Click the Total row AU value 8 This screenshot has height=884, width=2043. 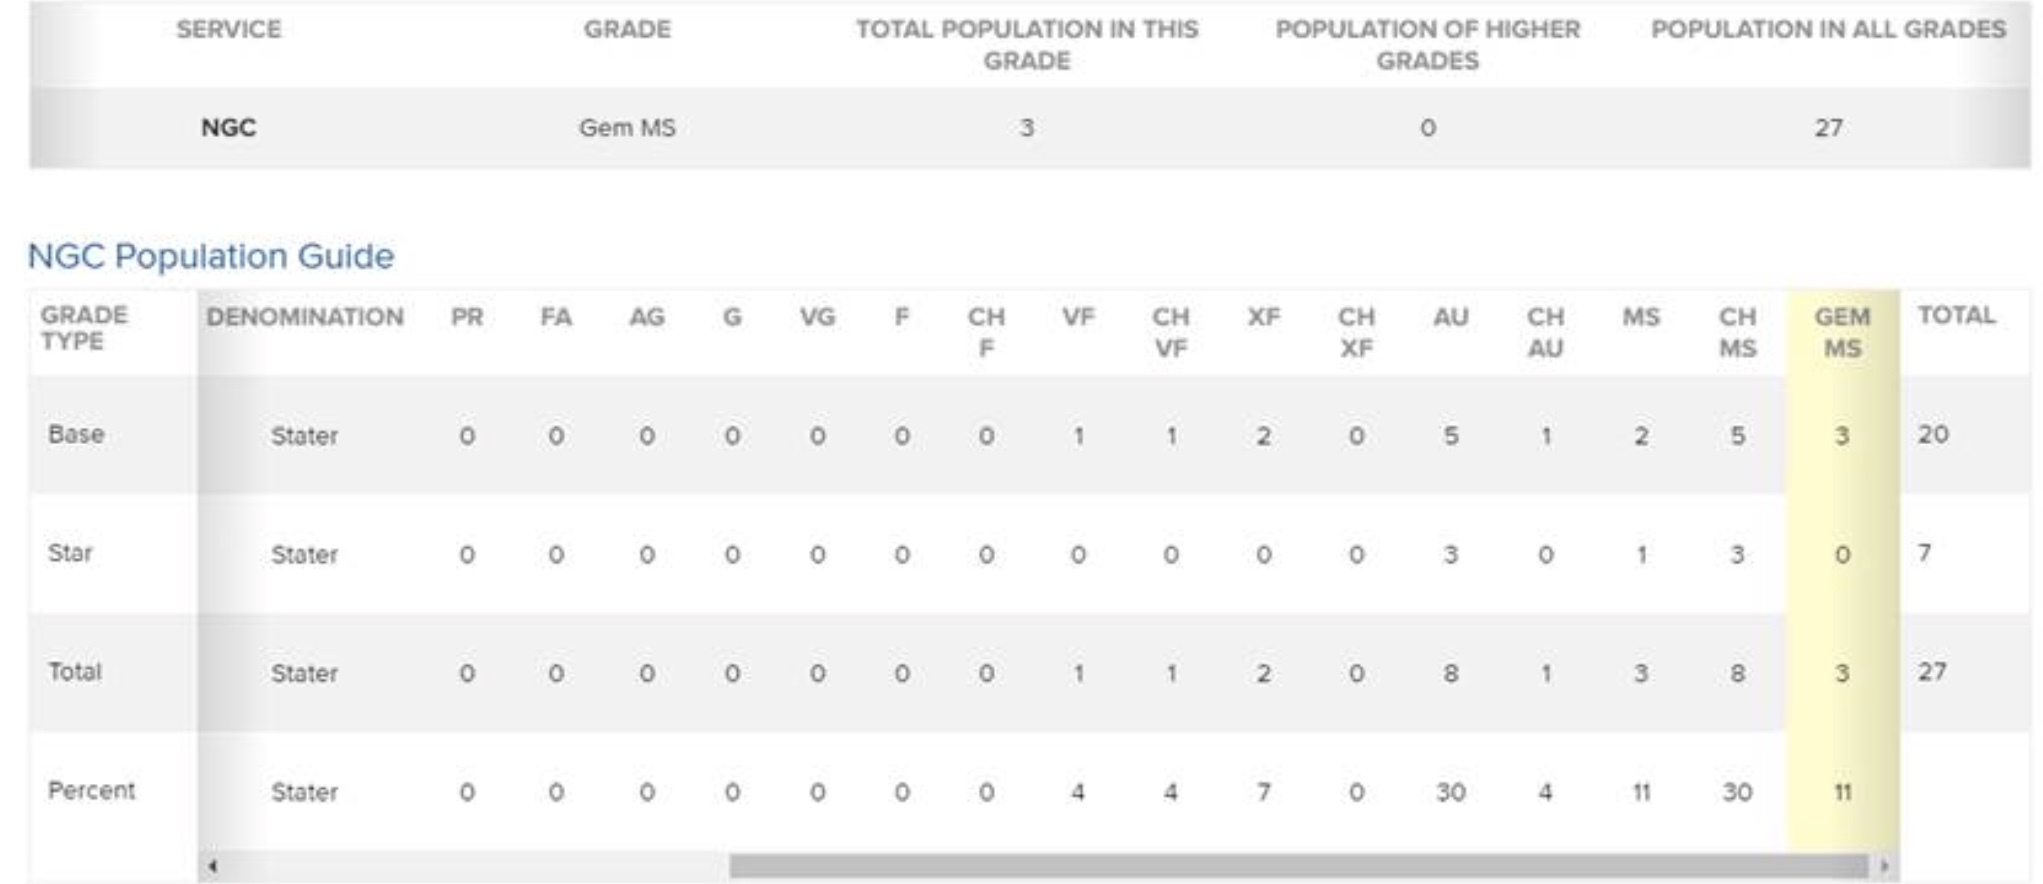(1450, 673)
